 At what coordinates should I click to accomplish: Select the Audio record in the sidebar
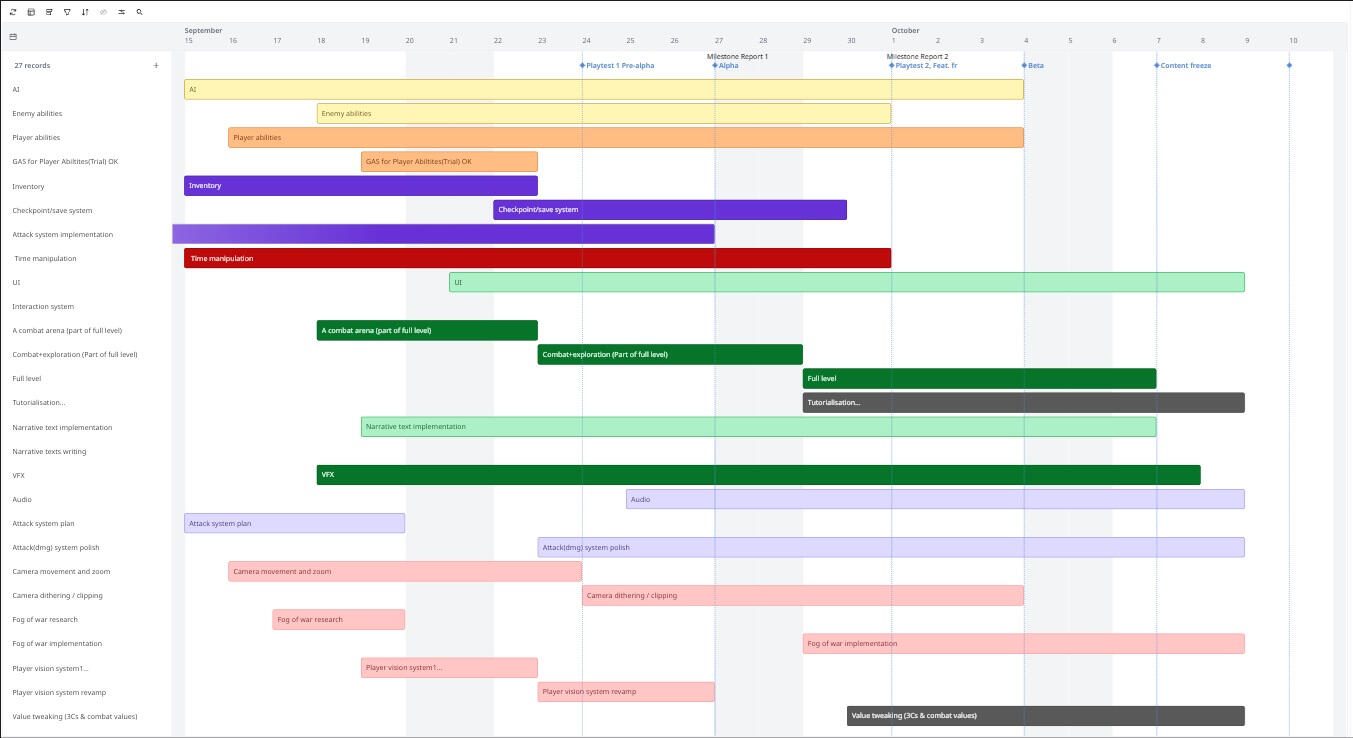pos(22,499)
